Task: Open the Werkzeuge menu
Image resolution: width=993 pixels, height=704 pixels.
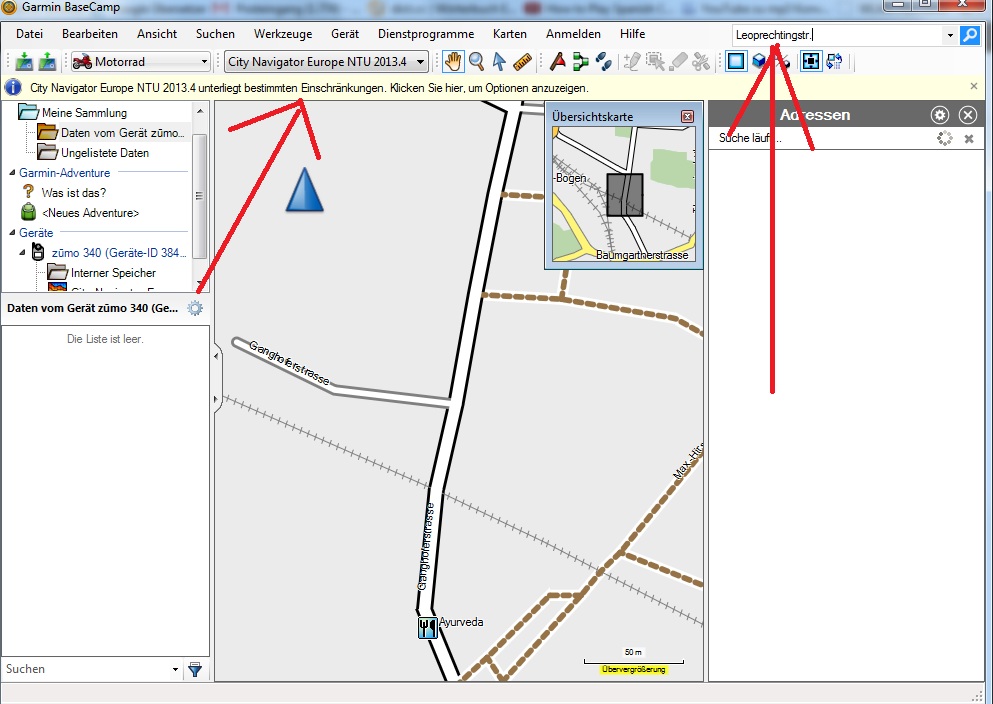Action: point(283,34)
